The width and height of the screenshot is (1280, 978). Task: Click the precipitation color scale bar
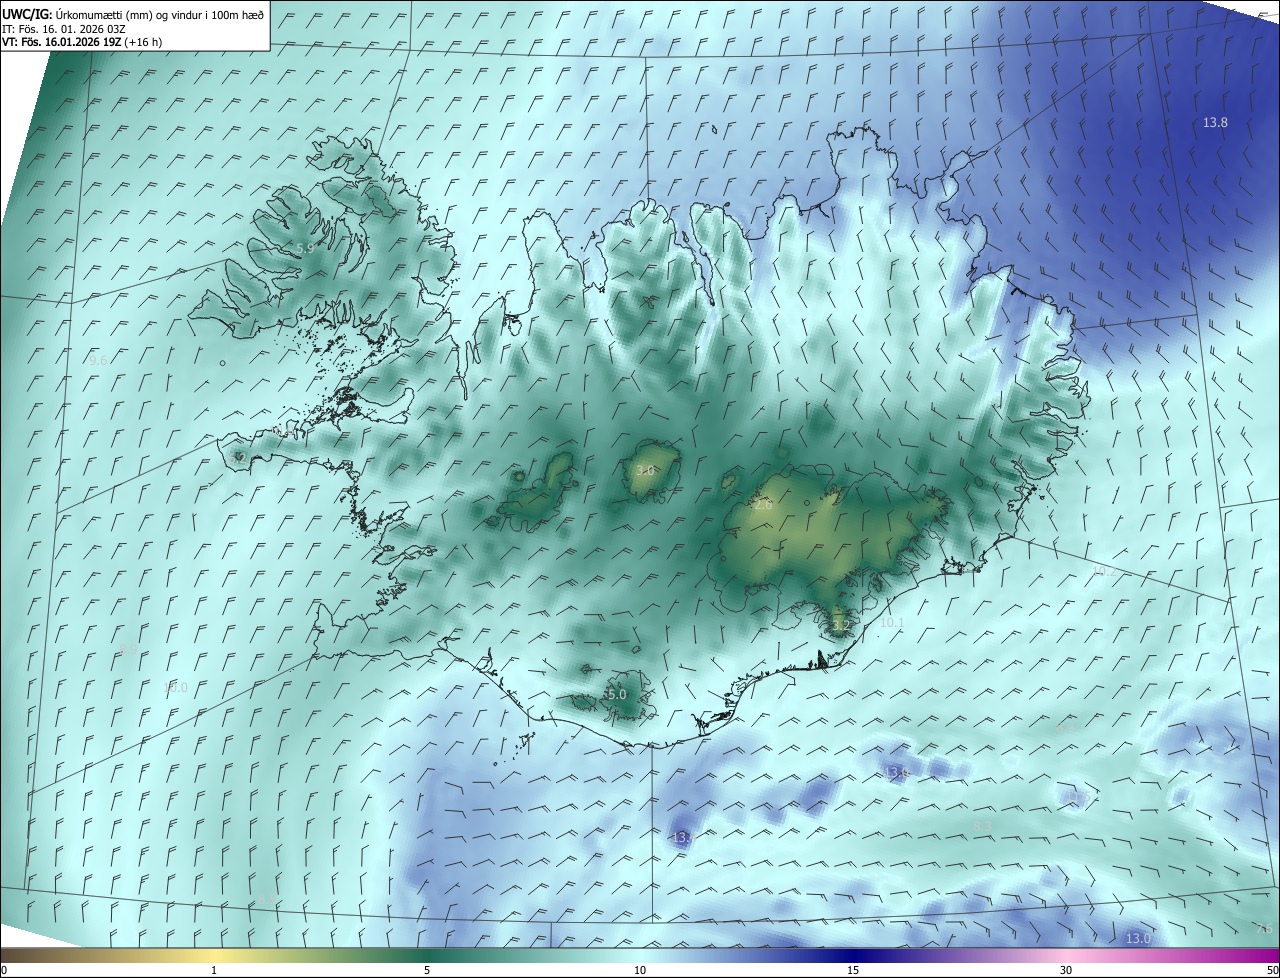point(640,955)
